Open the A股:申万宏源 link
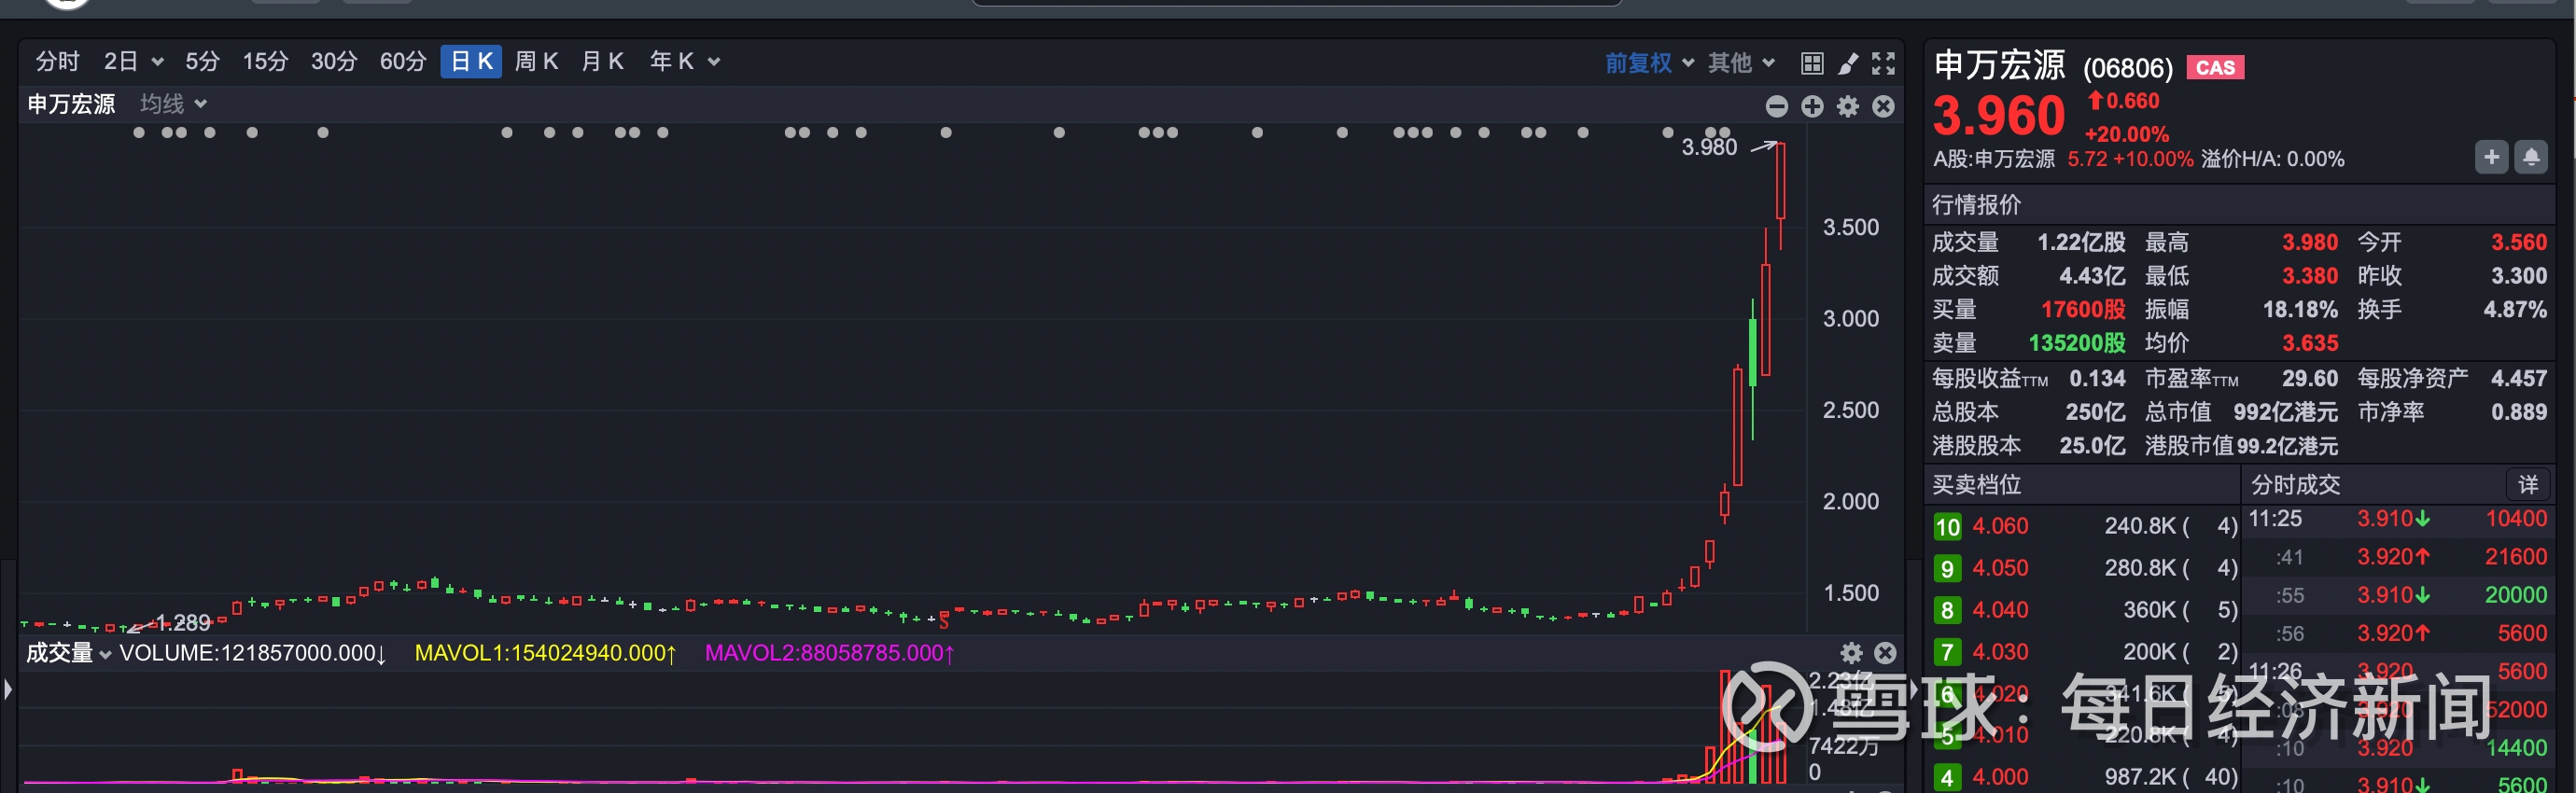 pyautogui.click(x=1993, y=159)
